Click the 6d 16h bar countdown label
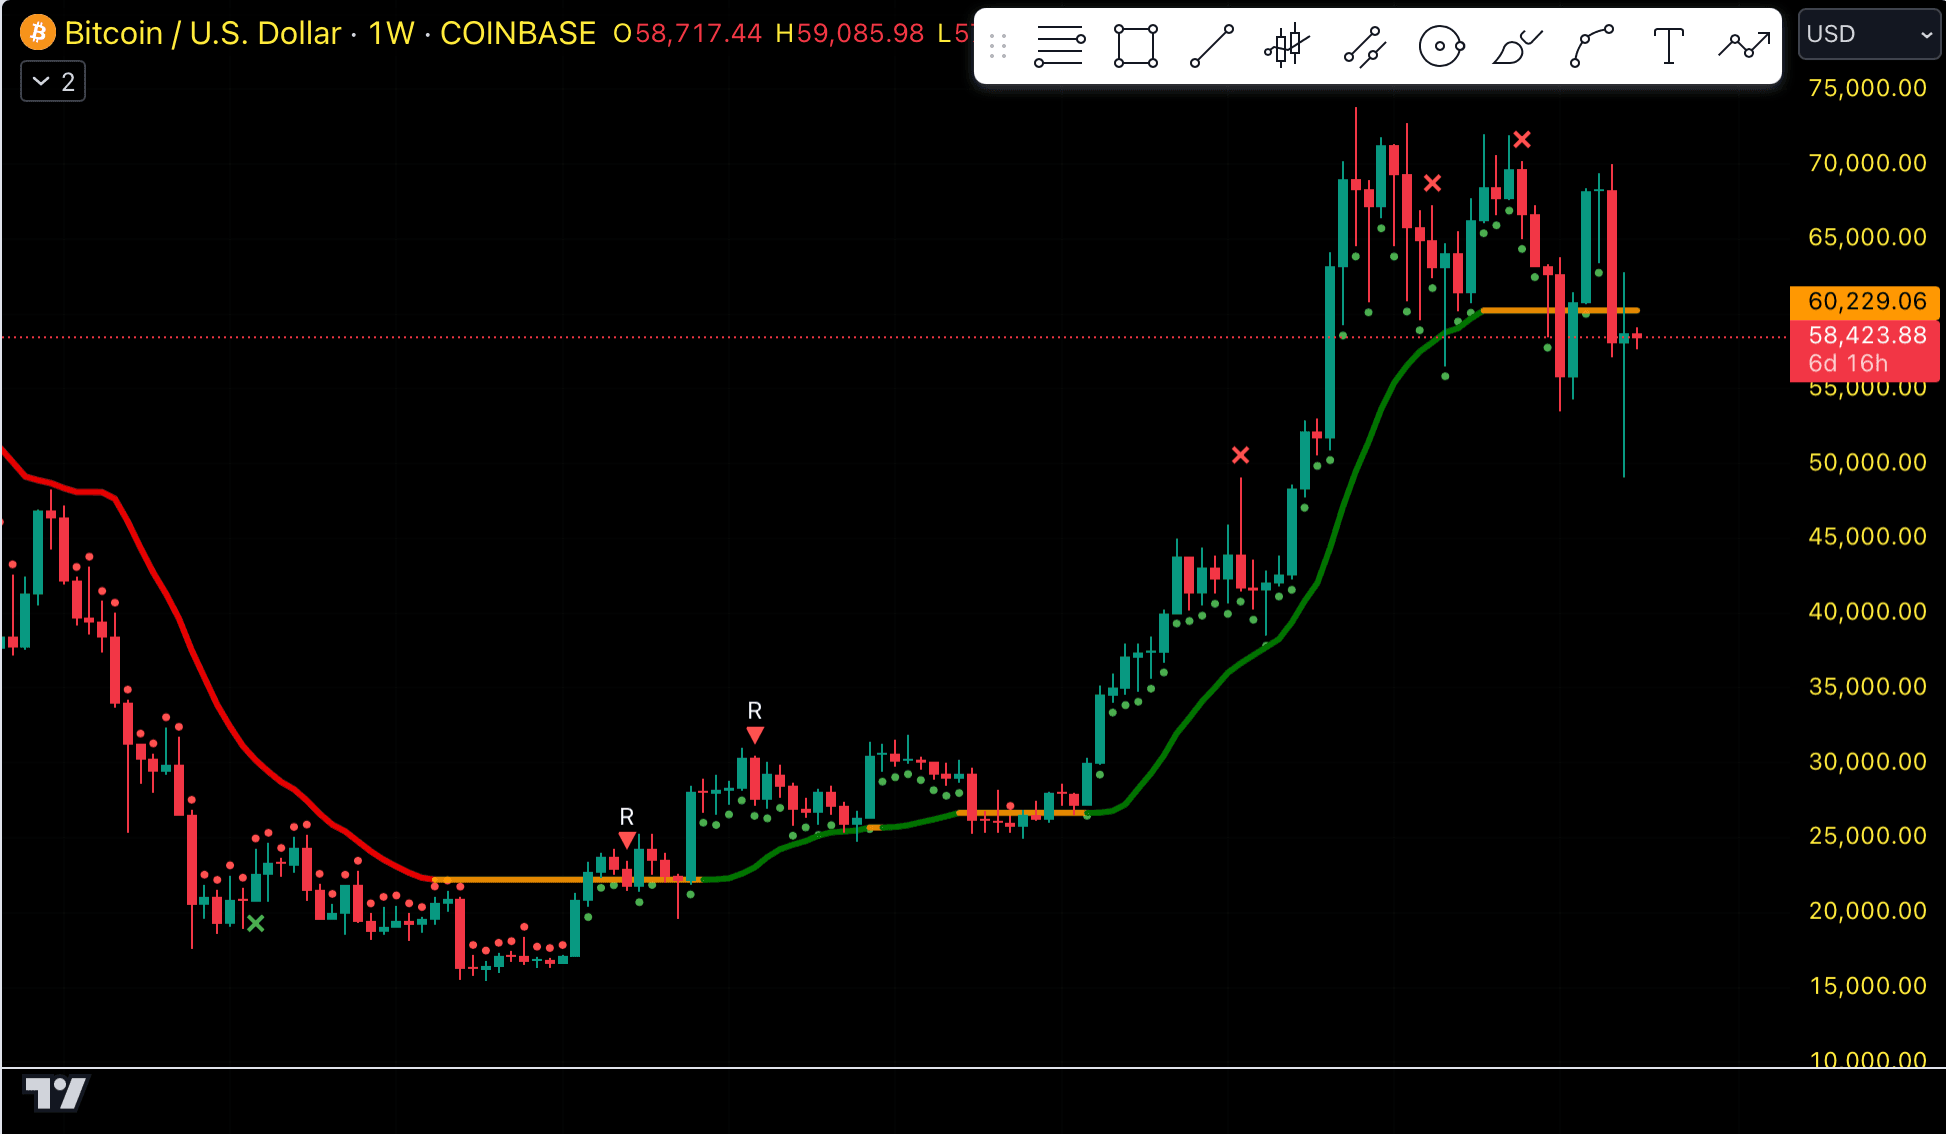1946x1134 pixels. 1848,363
